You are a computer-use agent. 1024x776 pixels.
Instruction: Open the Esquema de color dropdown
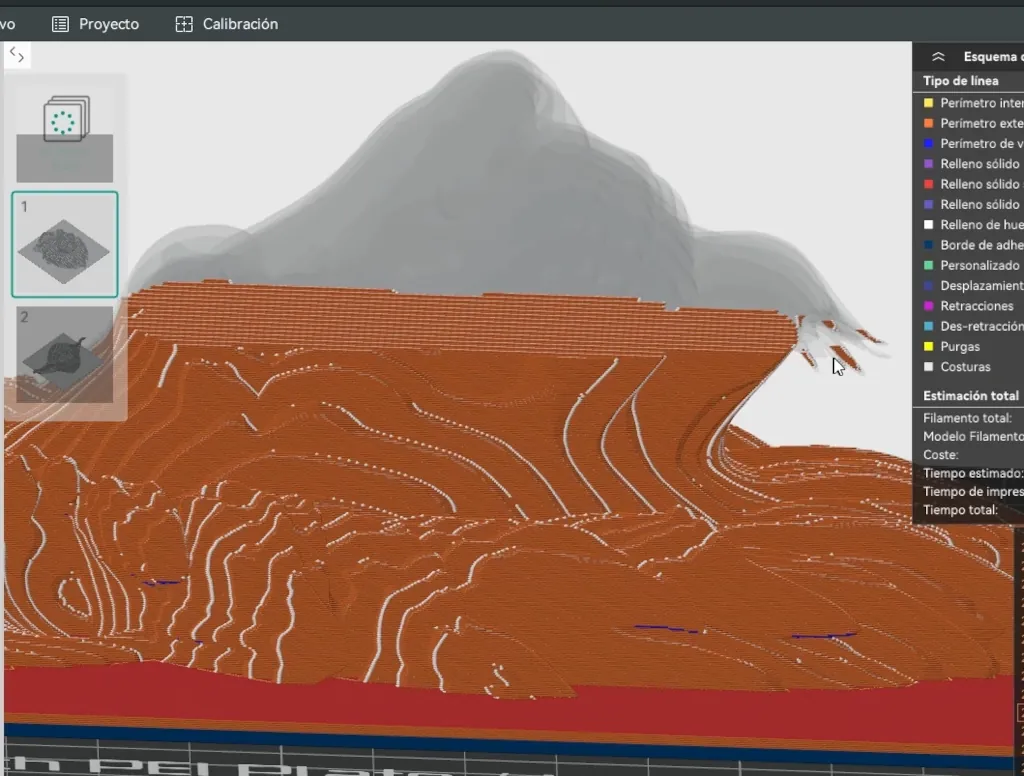click(x=992, y=57)
